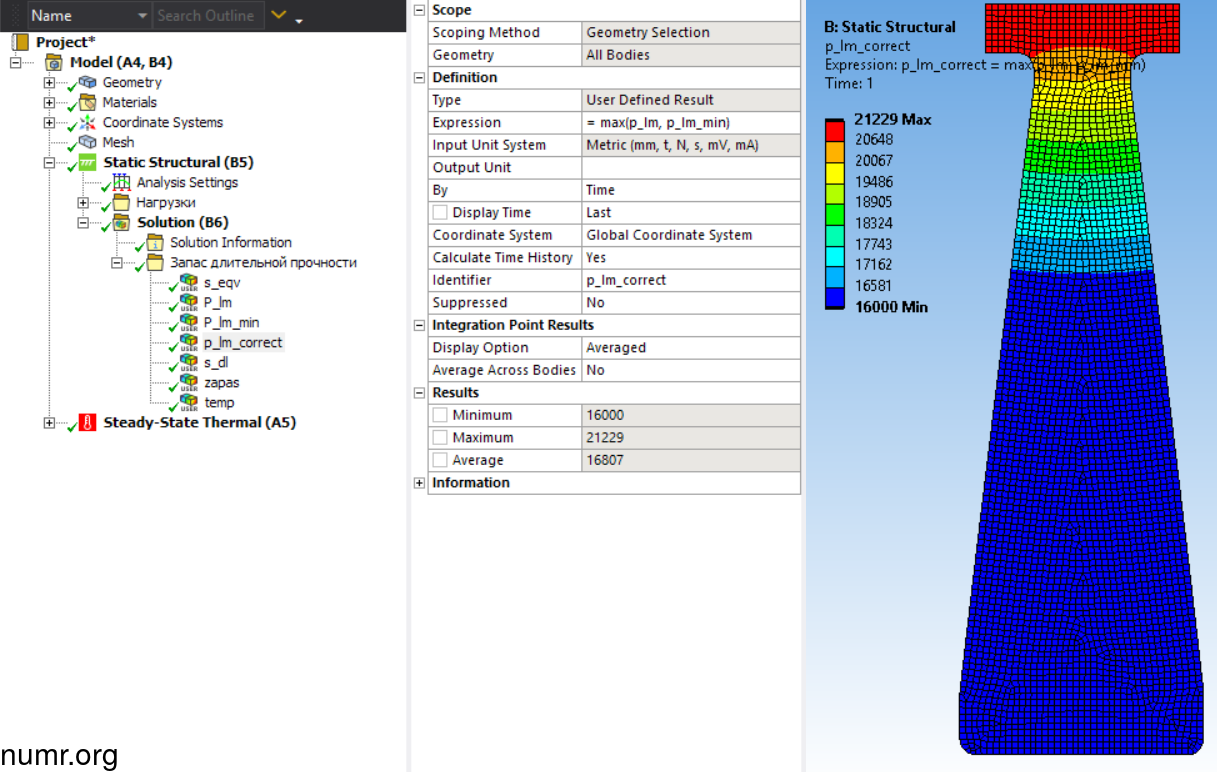
Task: Toggle the Display Time checkbox
Action: coord(440,213)
